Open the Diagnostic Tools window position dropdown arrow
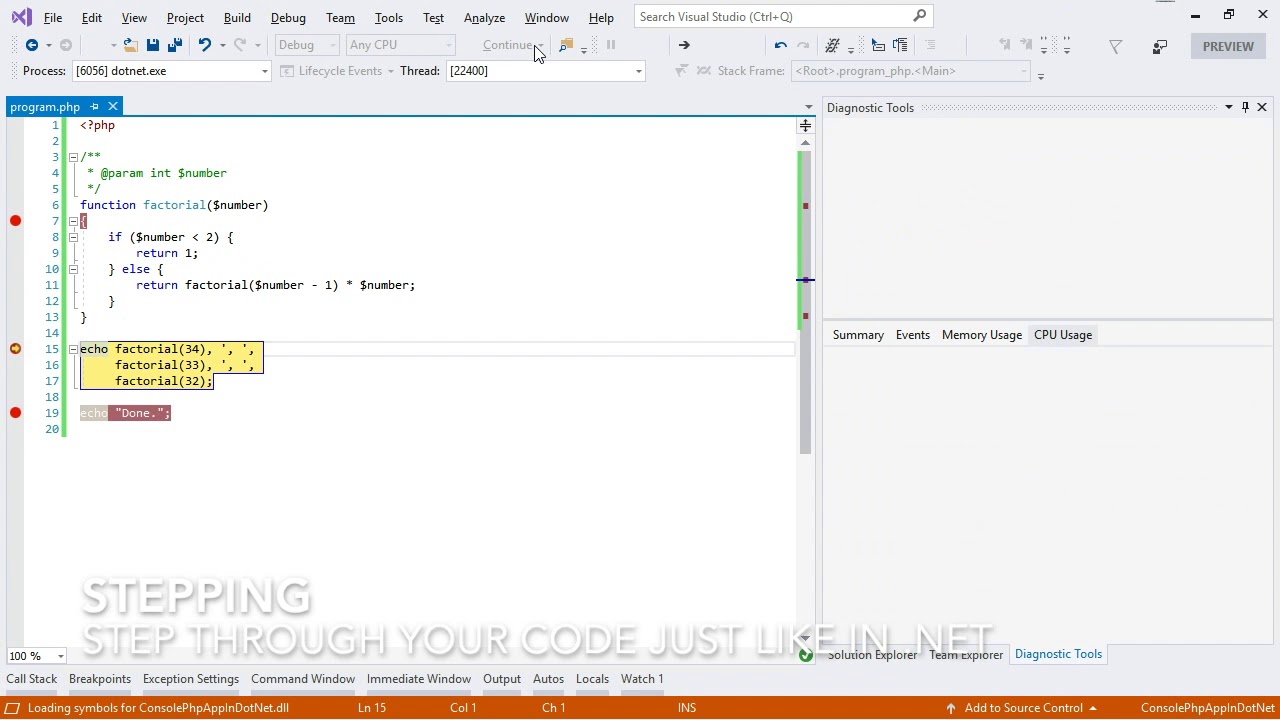Image resolution: width=1280 pixels, height=720 pixels. coord(1229,107)
